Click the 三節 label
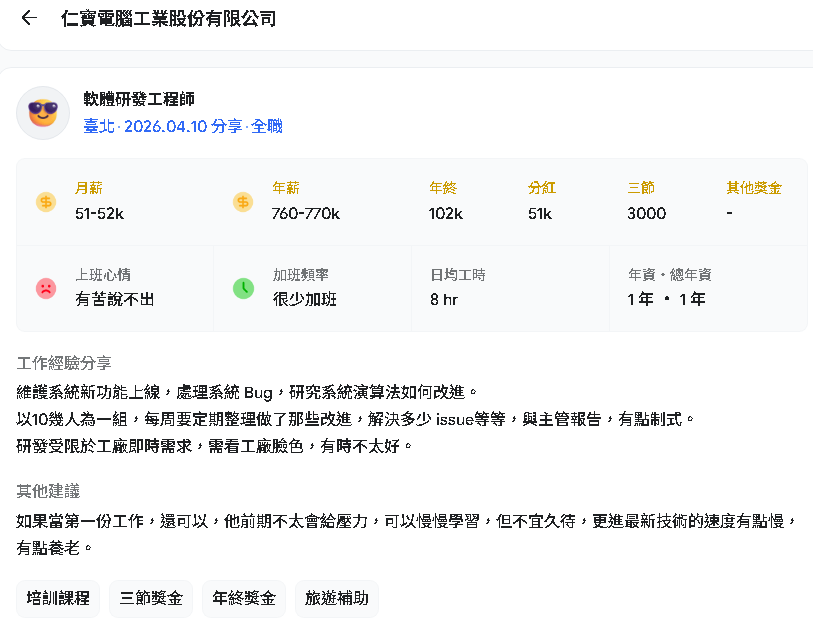Viewport: 813px width, 628px height. pyautogui.click(x=641, y=188)
